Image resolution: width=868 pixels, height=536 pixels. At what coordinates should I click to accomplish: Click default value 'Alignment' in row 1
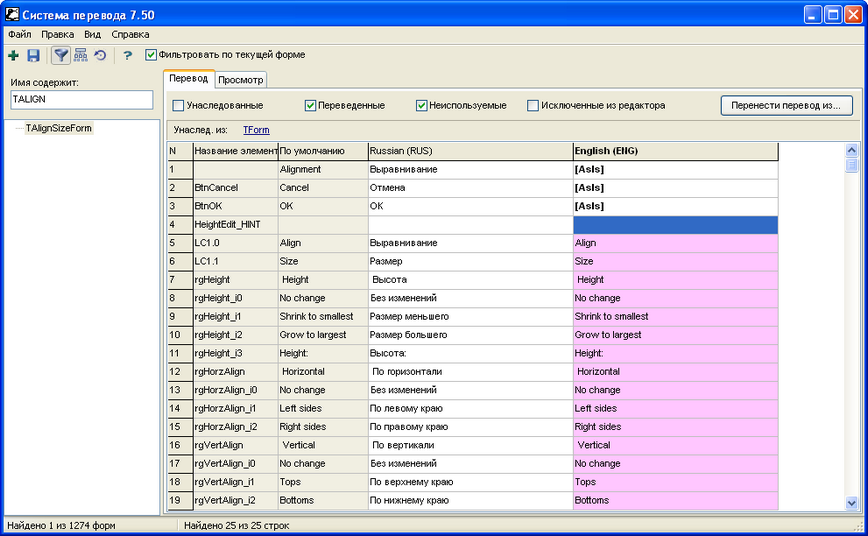pos(323,169)
